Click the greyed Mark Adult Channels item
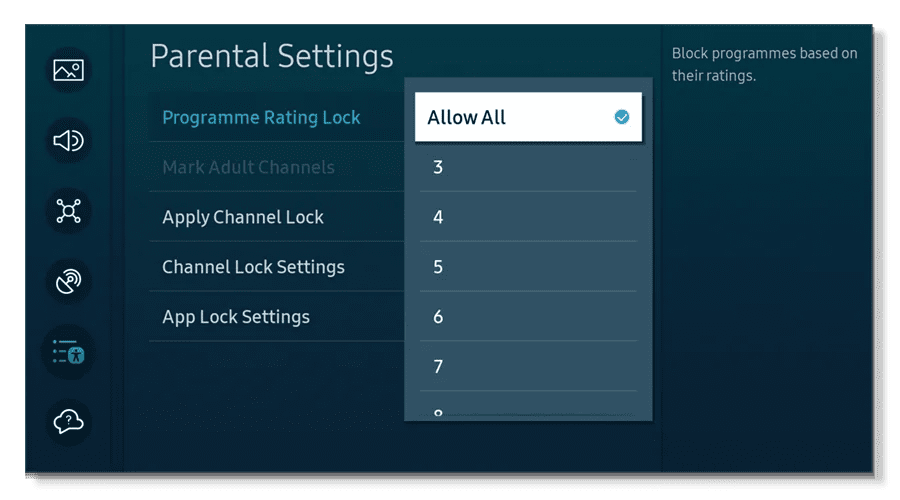Screen dimensions: 900x500 pyautogui.click(x=248, y=167)
